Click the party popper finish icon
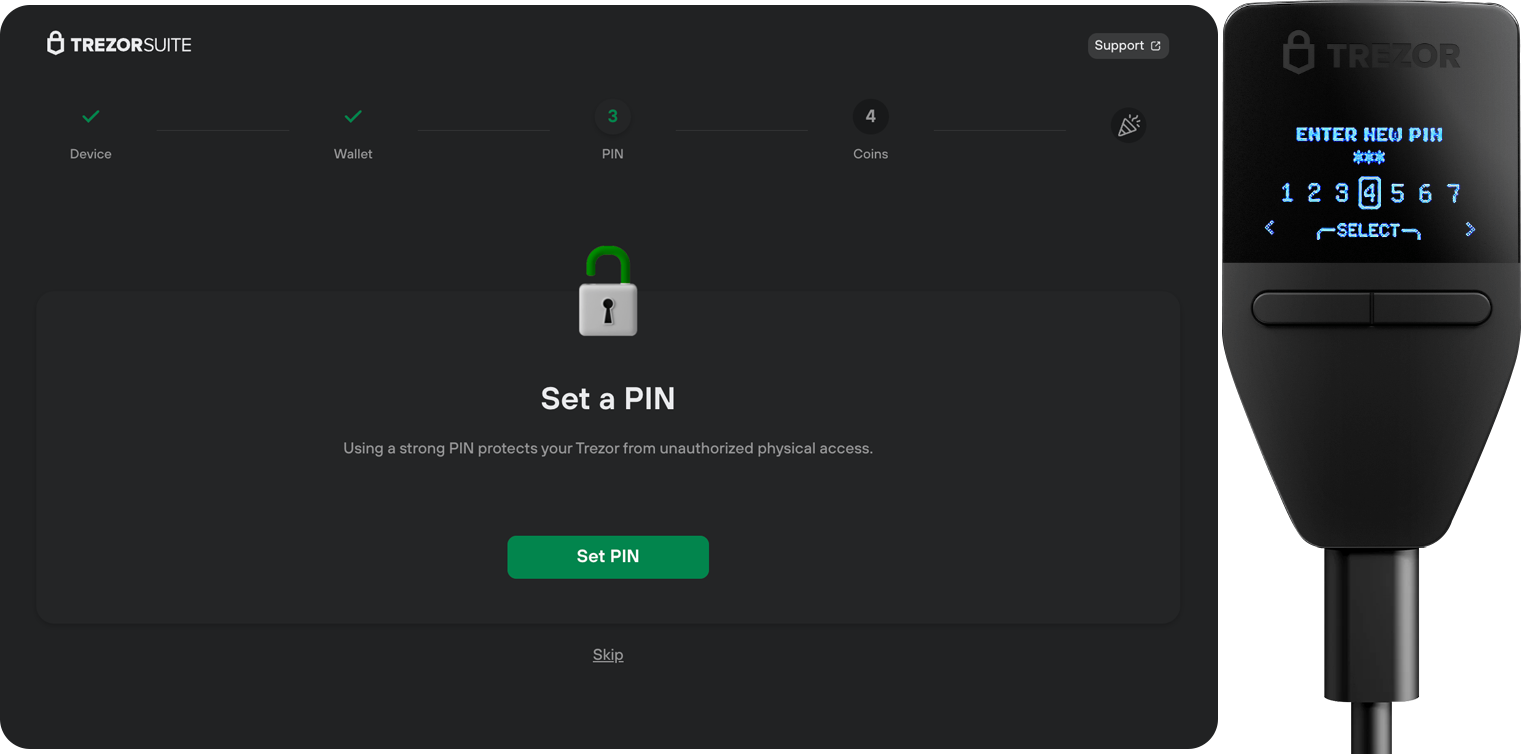Viewport: 1521px width, 754px height. click(1129, 125)
